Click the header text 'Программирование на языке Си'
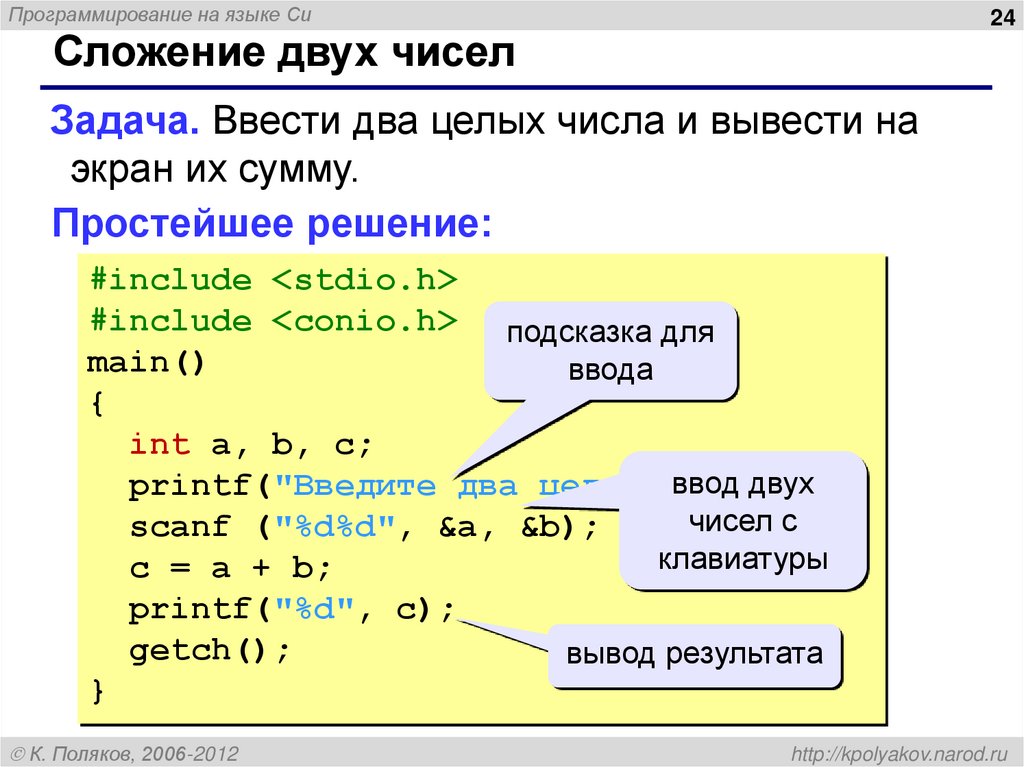This screenshot has width=1024, height=767. coord(160,15)
